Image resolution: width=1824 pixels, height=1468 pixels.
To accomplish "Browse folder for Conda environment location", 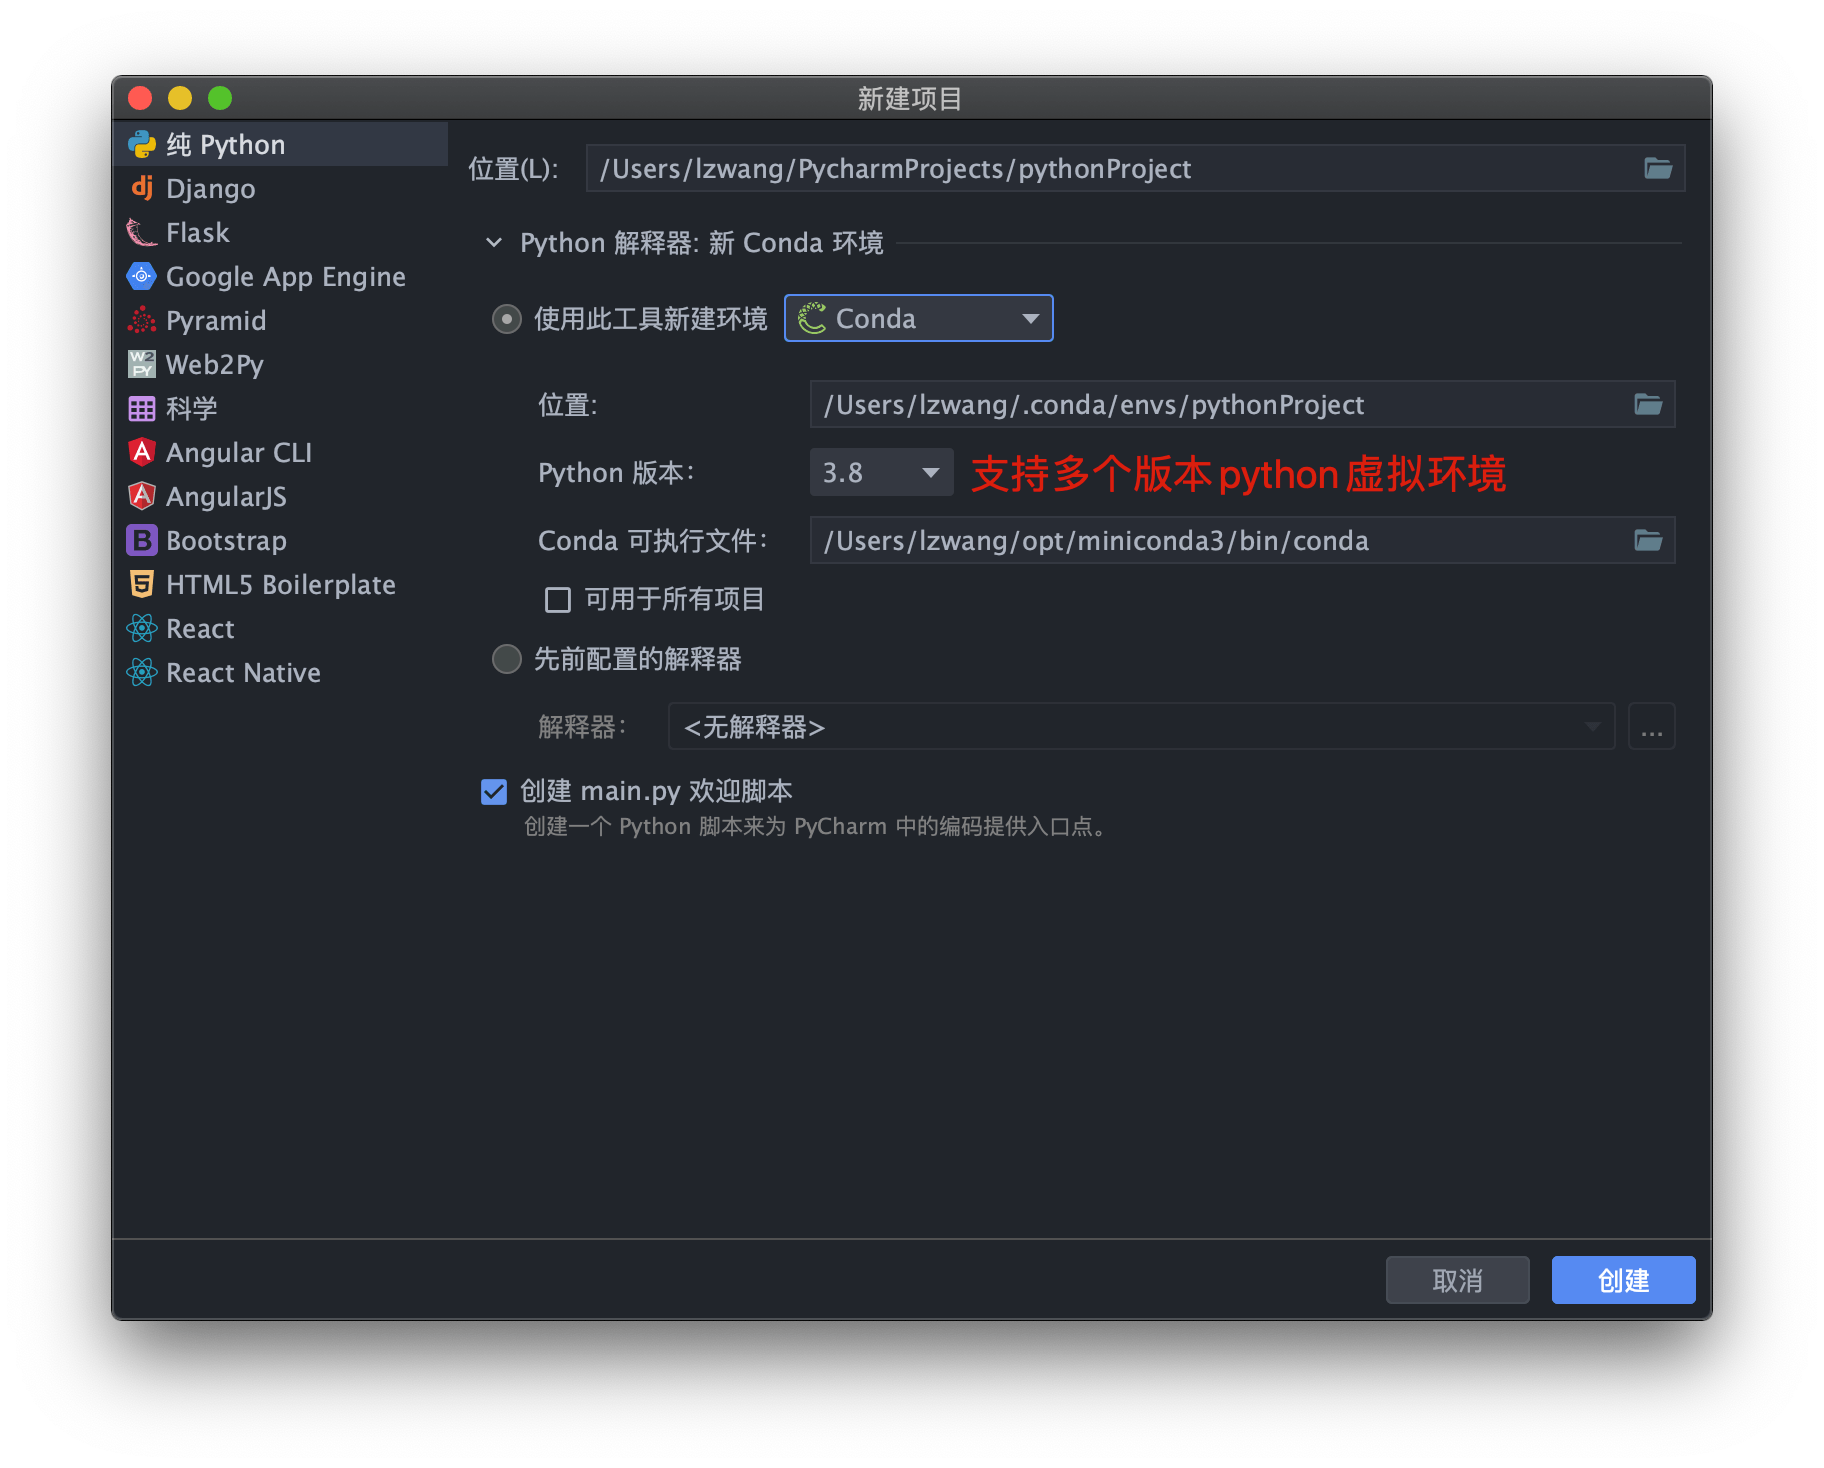I will (1648, 404).
